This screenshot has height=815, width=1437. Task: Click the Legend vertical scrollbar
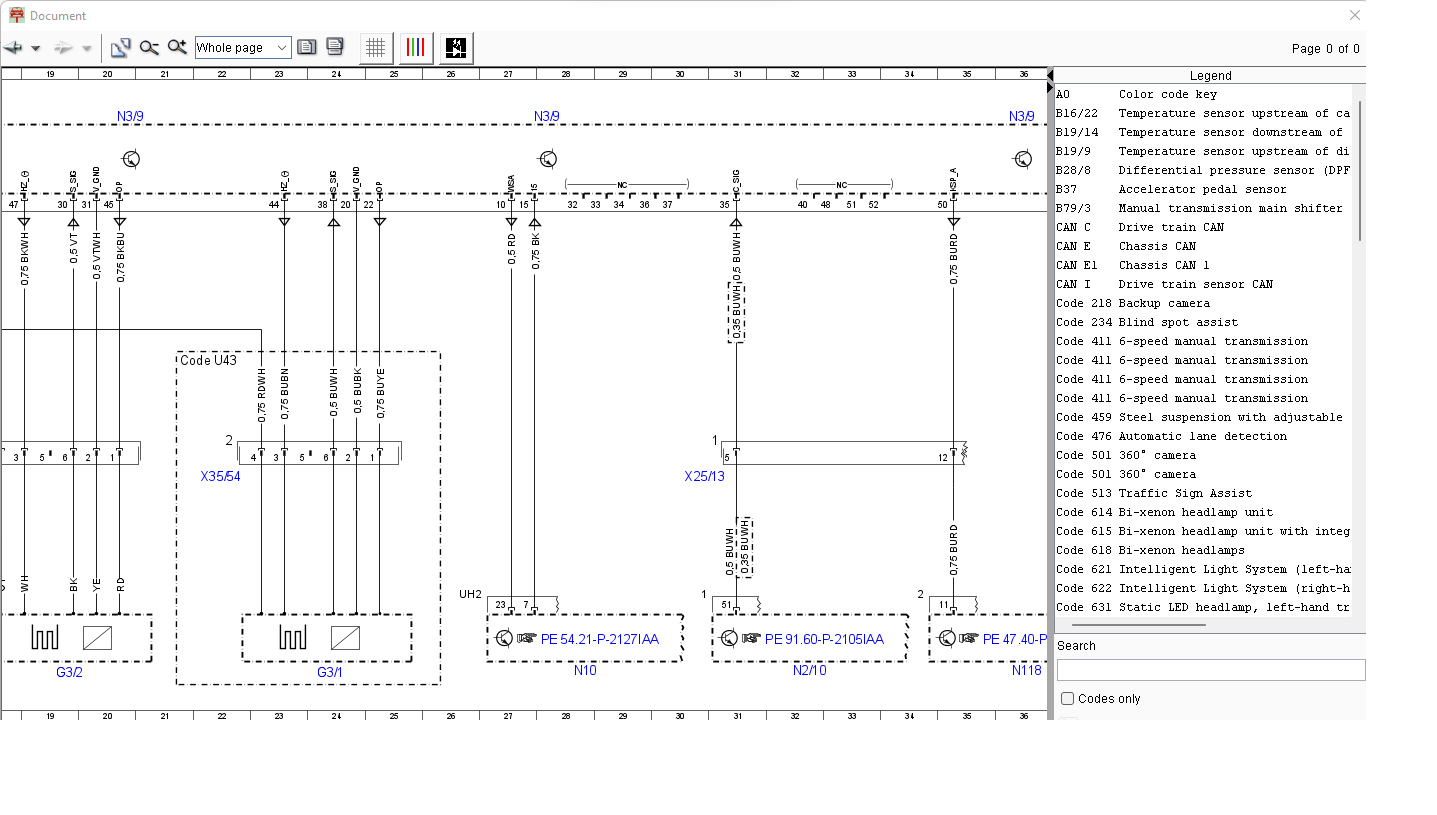click(1359, 170)
